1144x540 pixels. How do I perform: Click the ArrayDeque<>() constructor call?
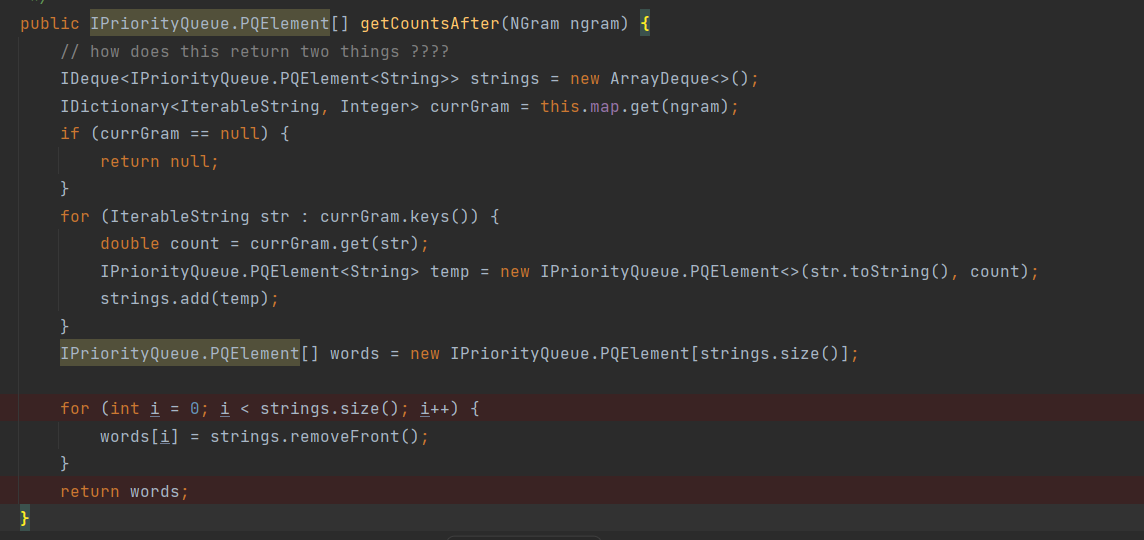(679, 79)
